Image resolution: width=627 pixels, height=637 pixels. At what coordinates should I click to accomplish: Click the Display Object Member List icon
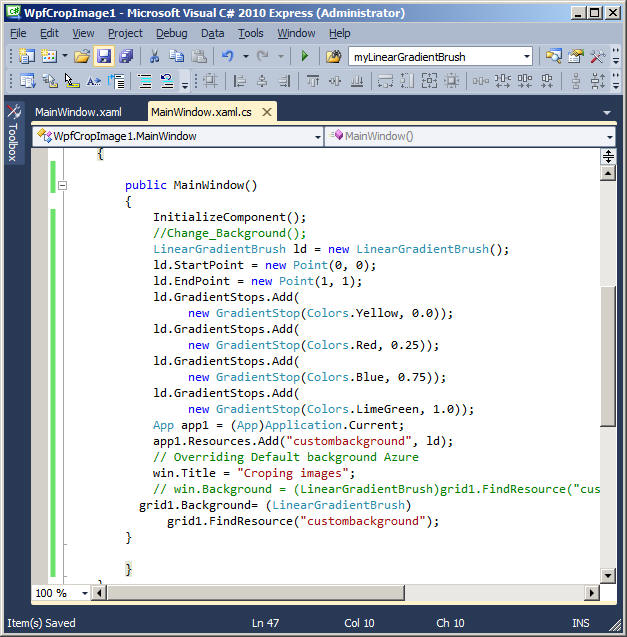[27, 81]
